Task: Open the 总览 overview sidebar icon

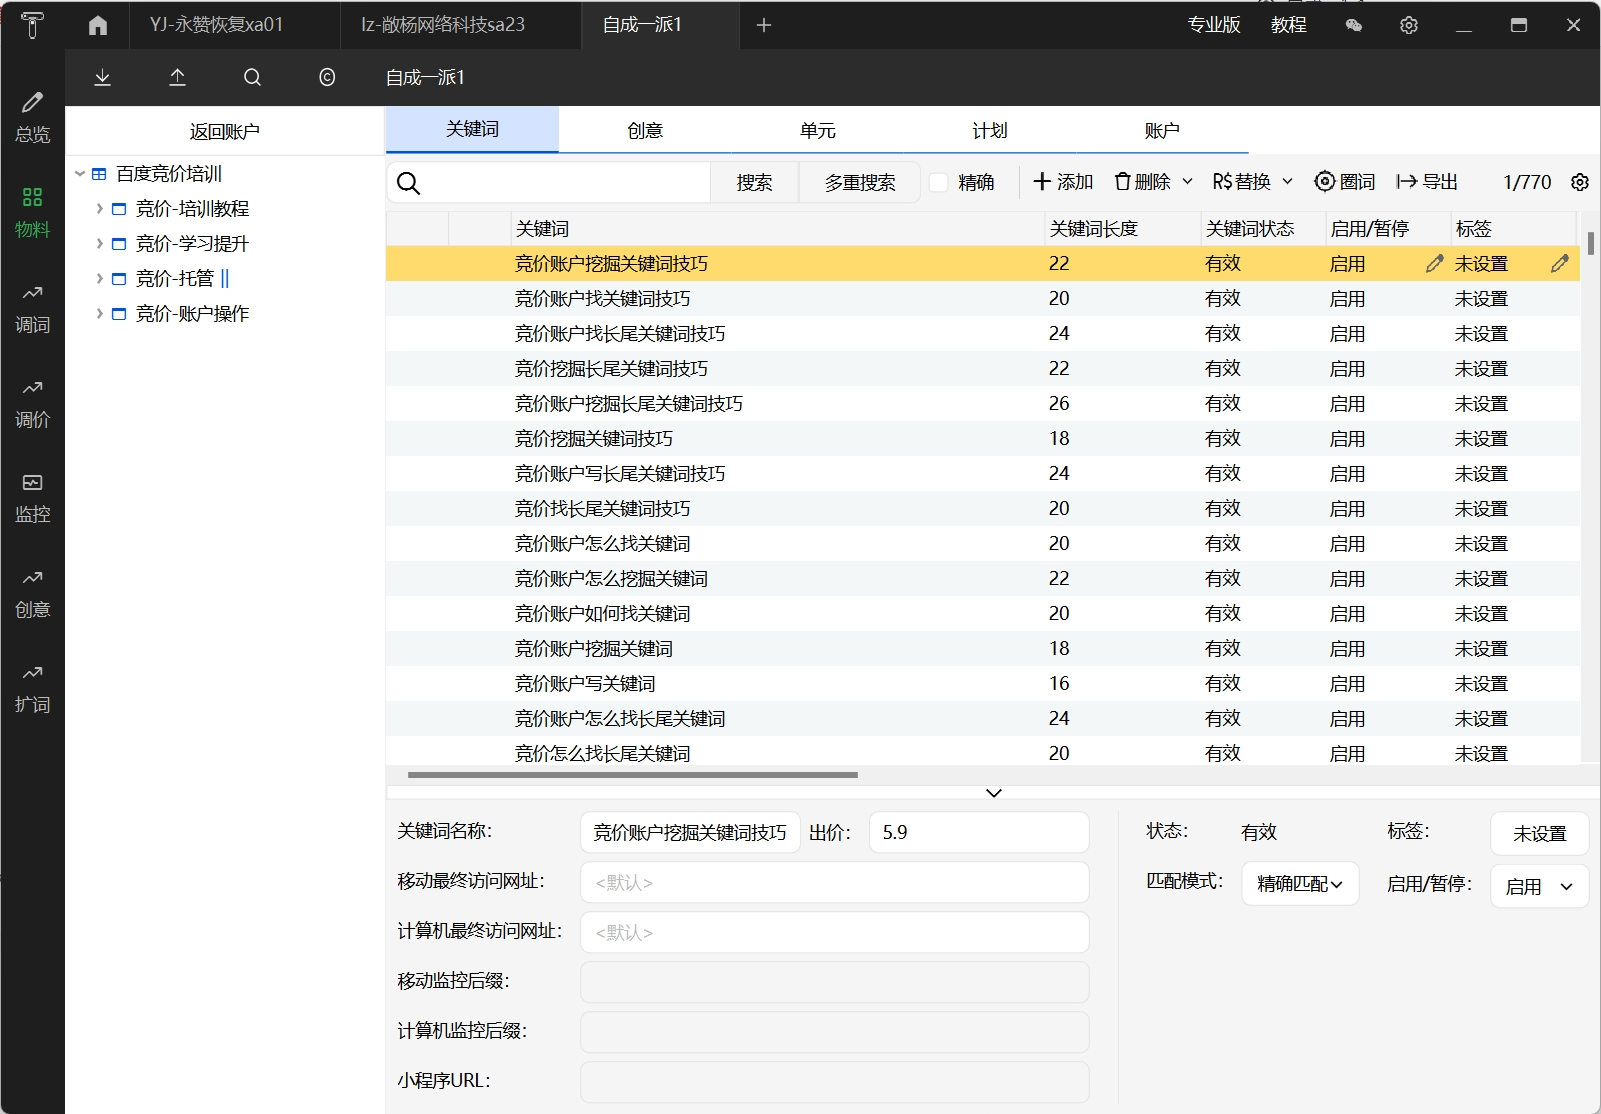Action: click(32, 117)
